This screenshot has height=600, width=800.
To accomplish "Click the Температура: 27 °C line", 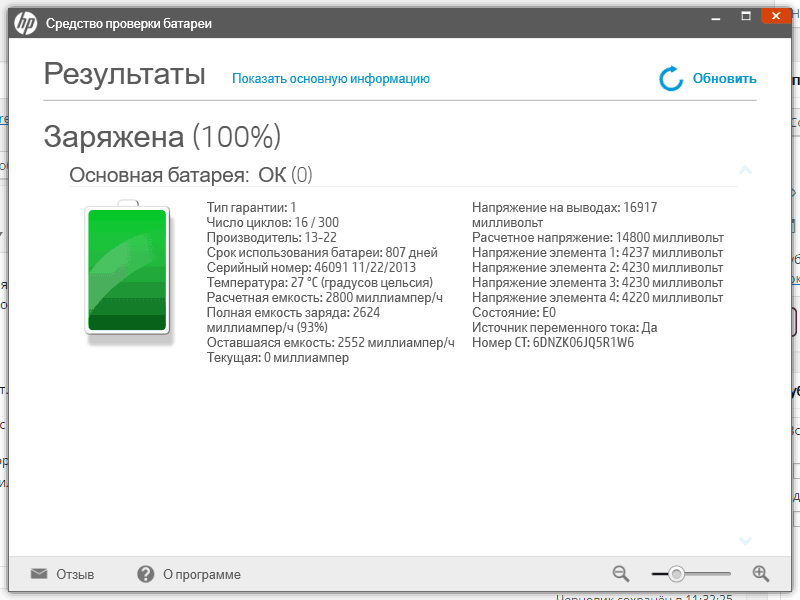I will 319,282.
